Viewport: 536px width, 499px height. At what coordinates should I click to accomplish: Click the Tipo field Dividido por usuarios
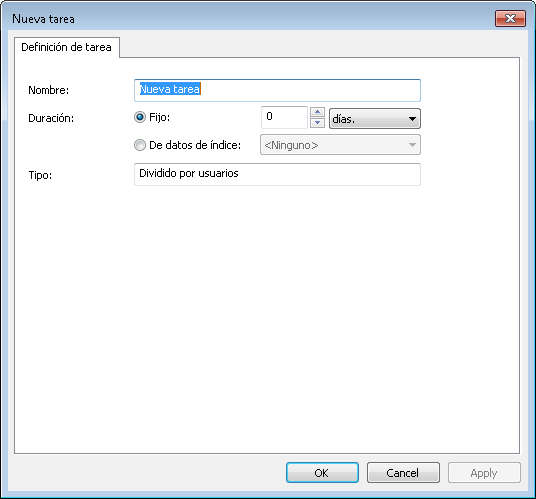point(277,174)
